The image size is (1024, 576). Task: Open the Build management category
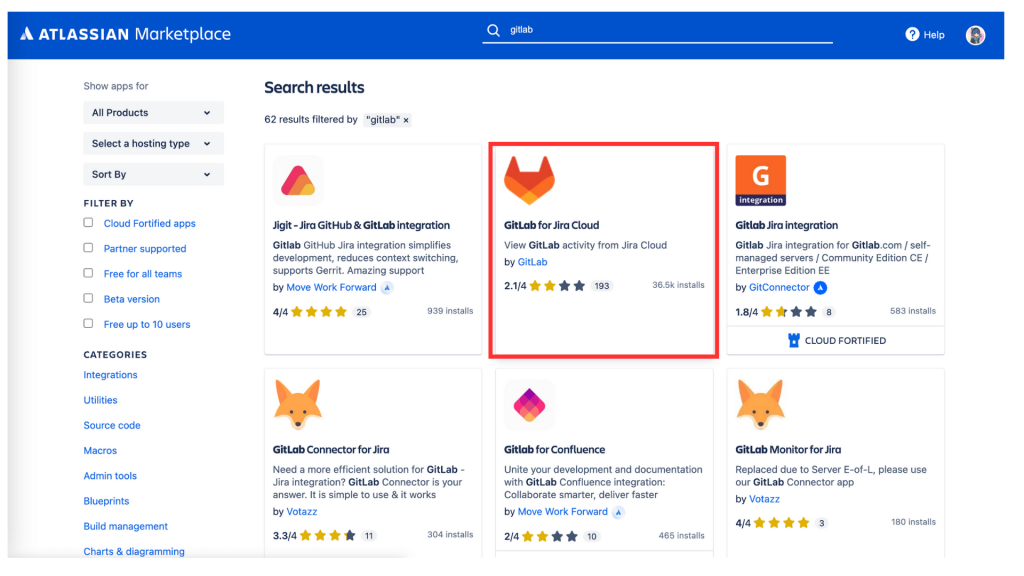pos(125,526)
